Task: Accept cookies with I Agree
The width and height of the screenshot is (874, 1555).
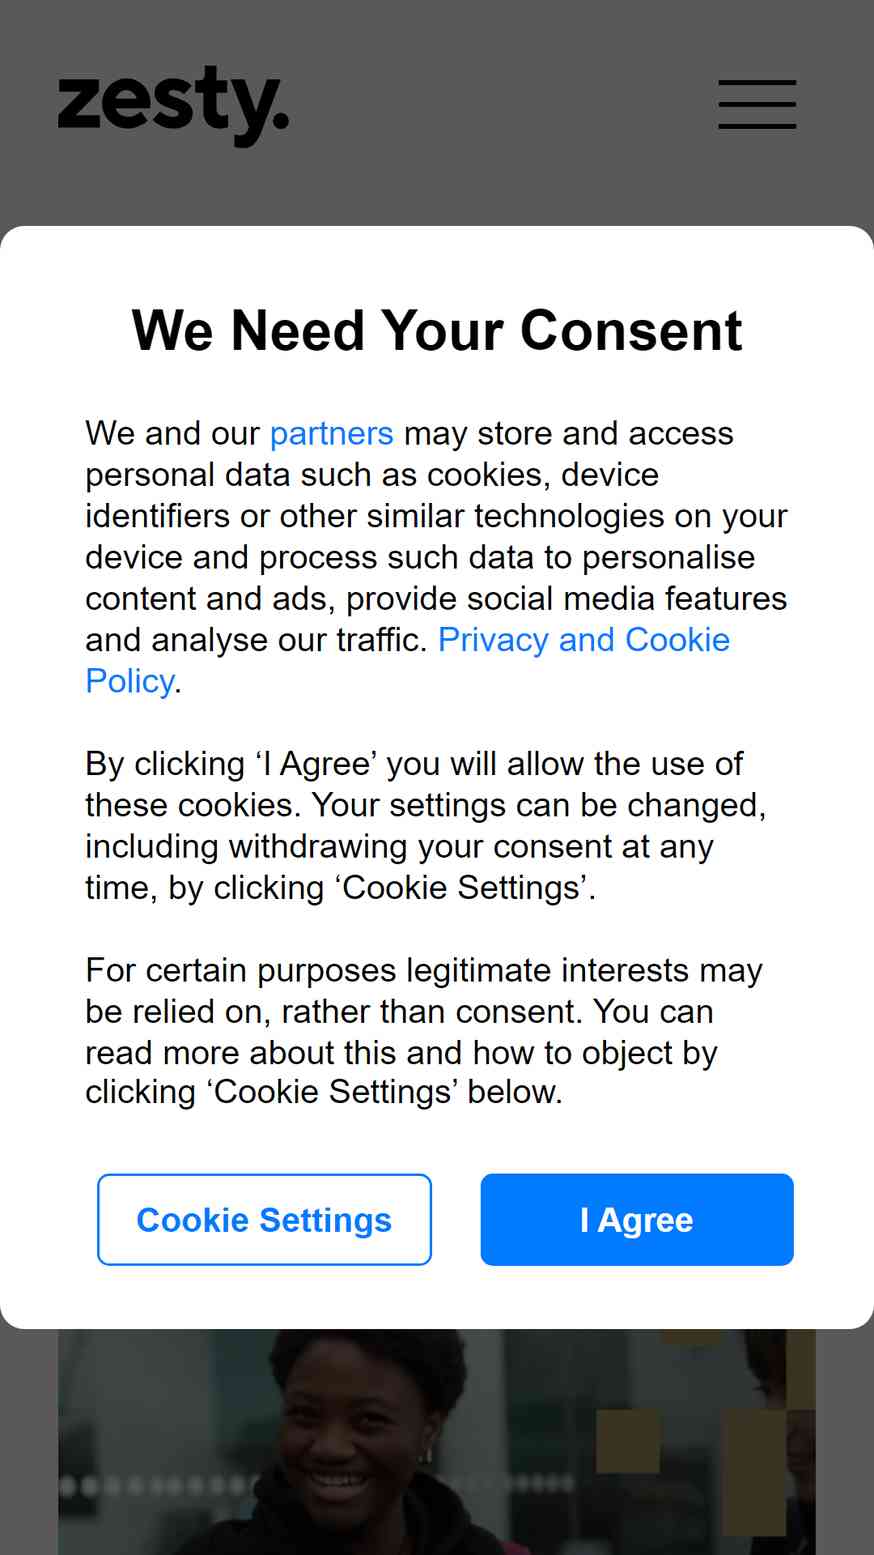Action: pos(637,1219)
